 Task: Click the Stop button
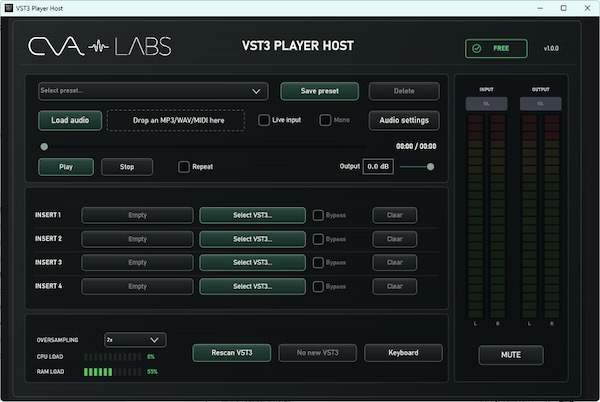click(127, 167)
